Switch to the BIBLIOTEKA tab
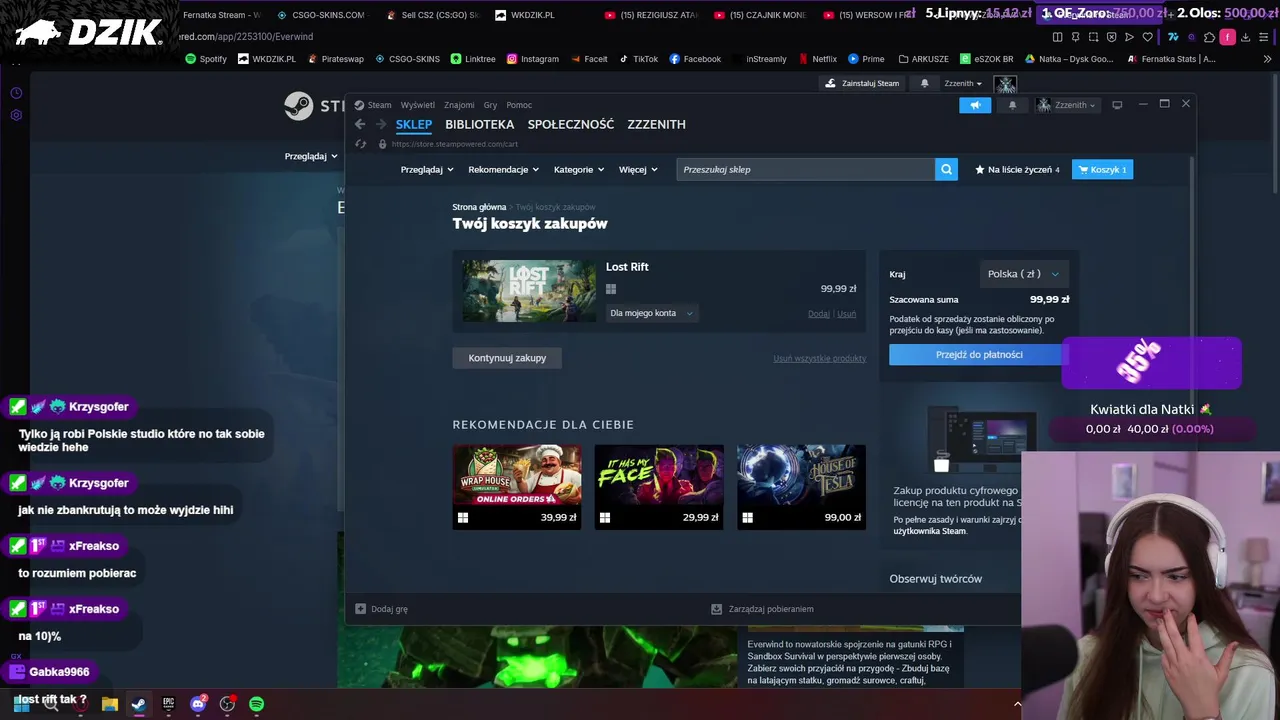The image size is (1280, 720). click(479, 124)
